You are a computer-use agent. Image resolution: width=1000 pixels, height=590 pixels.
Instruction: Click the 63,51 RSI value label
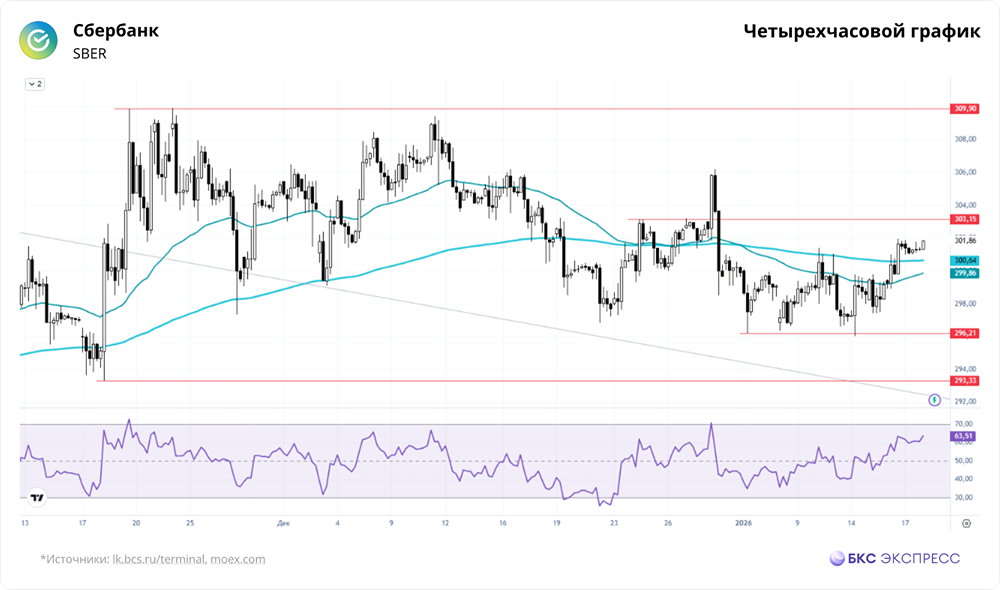tap(963, 436)
